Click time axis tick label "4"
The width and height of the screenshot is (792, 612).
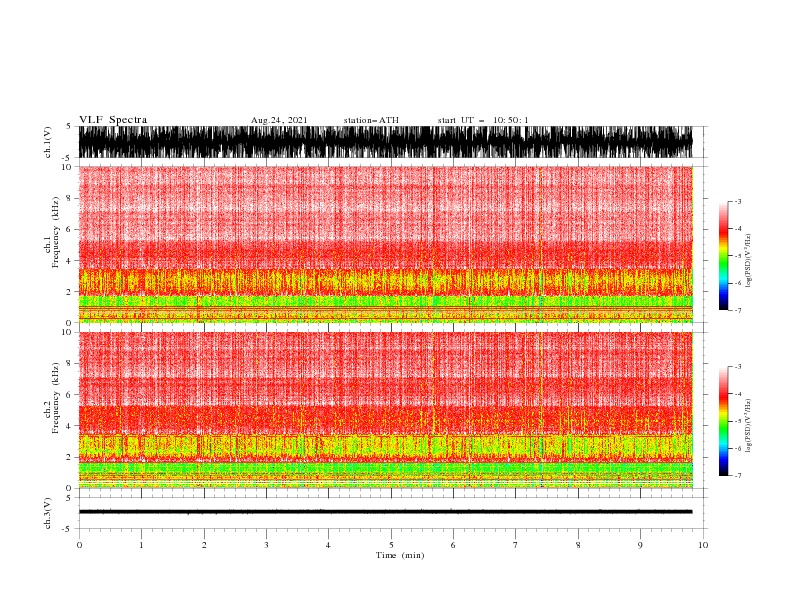[x=328, y=545]
